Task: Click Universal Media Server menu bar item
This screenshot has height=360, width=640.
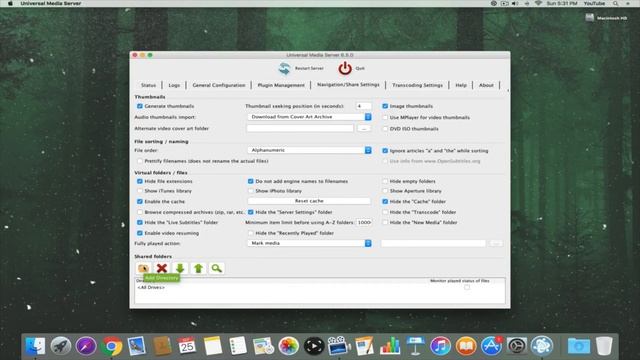Action: [51, 3]
